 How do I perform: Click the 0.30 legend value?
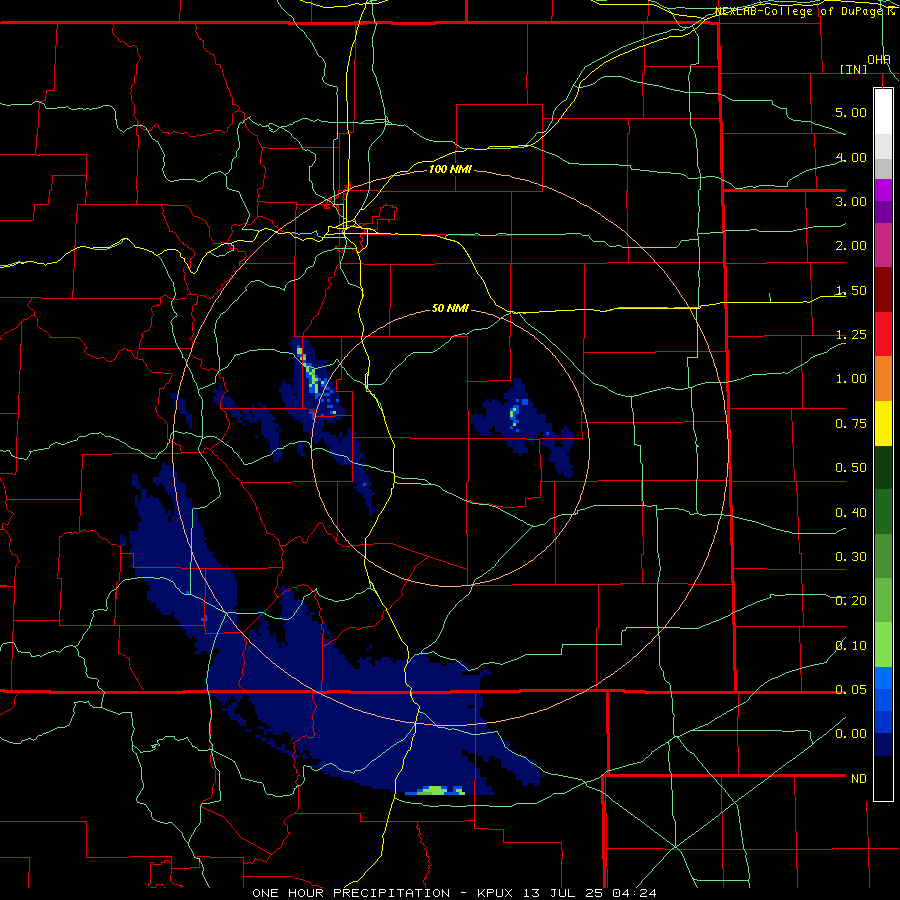click(x=851, y=557)
